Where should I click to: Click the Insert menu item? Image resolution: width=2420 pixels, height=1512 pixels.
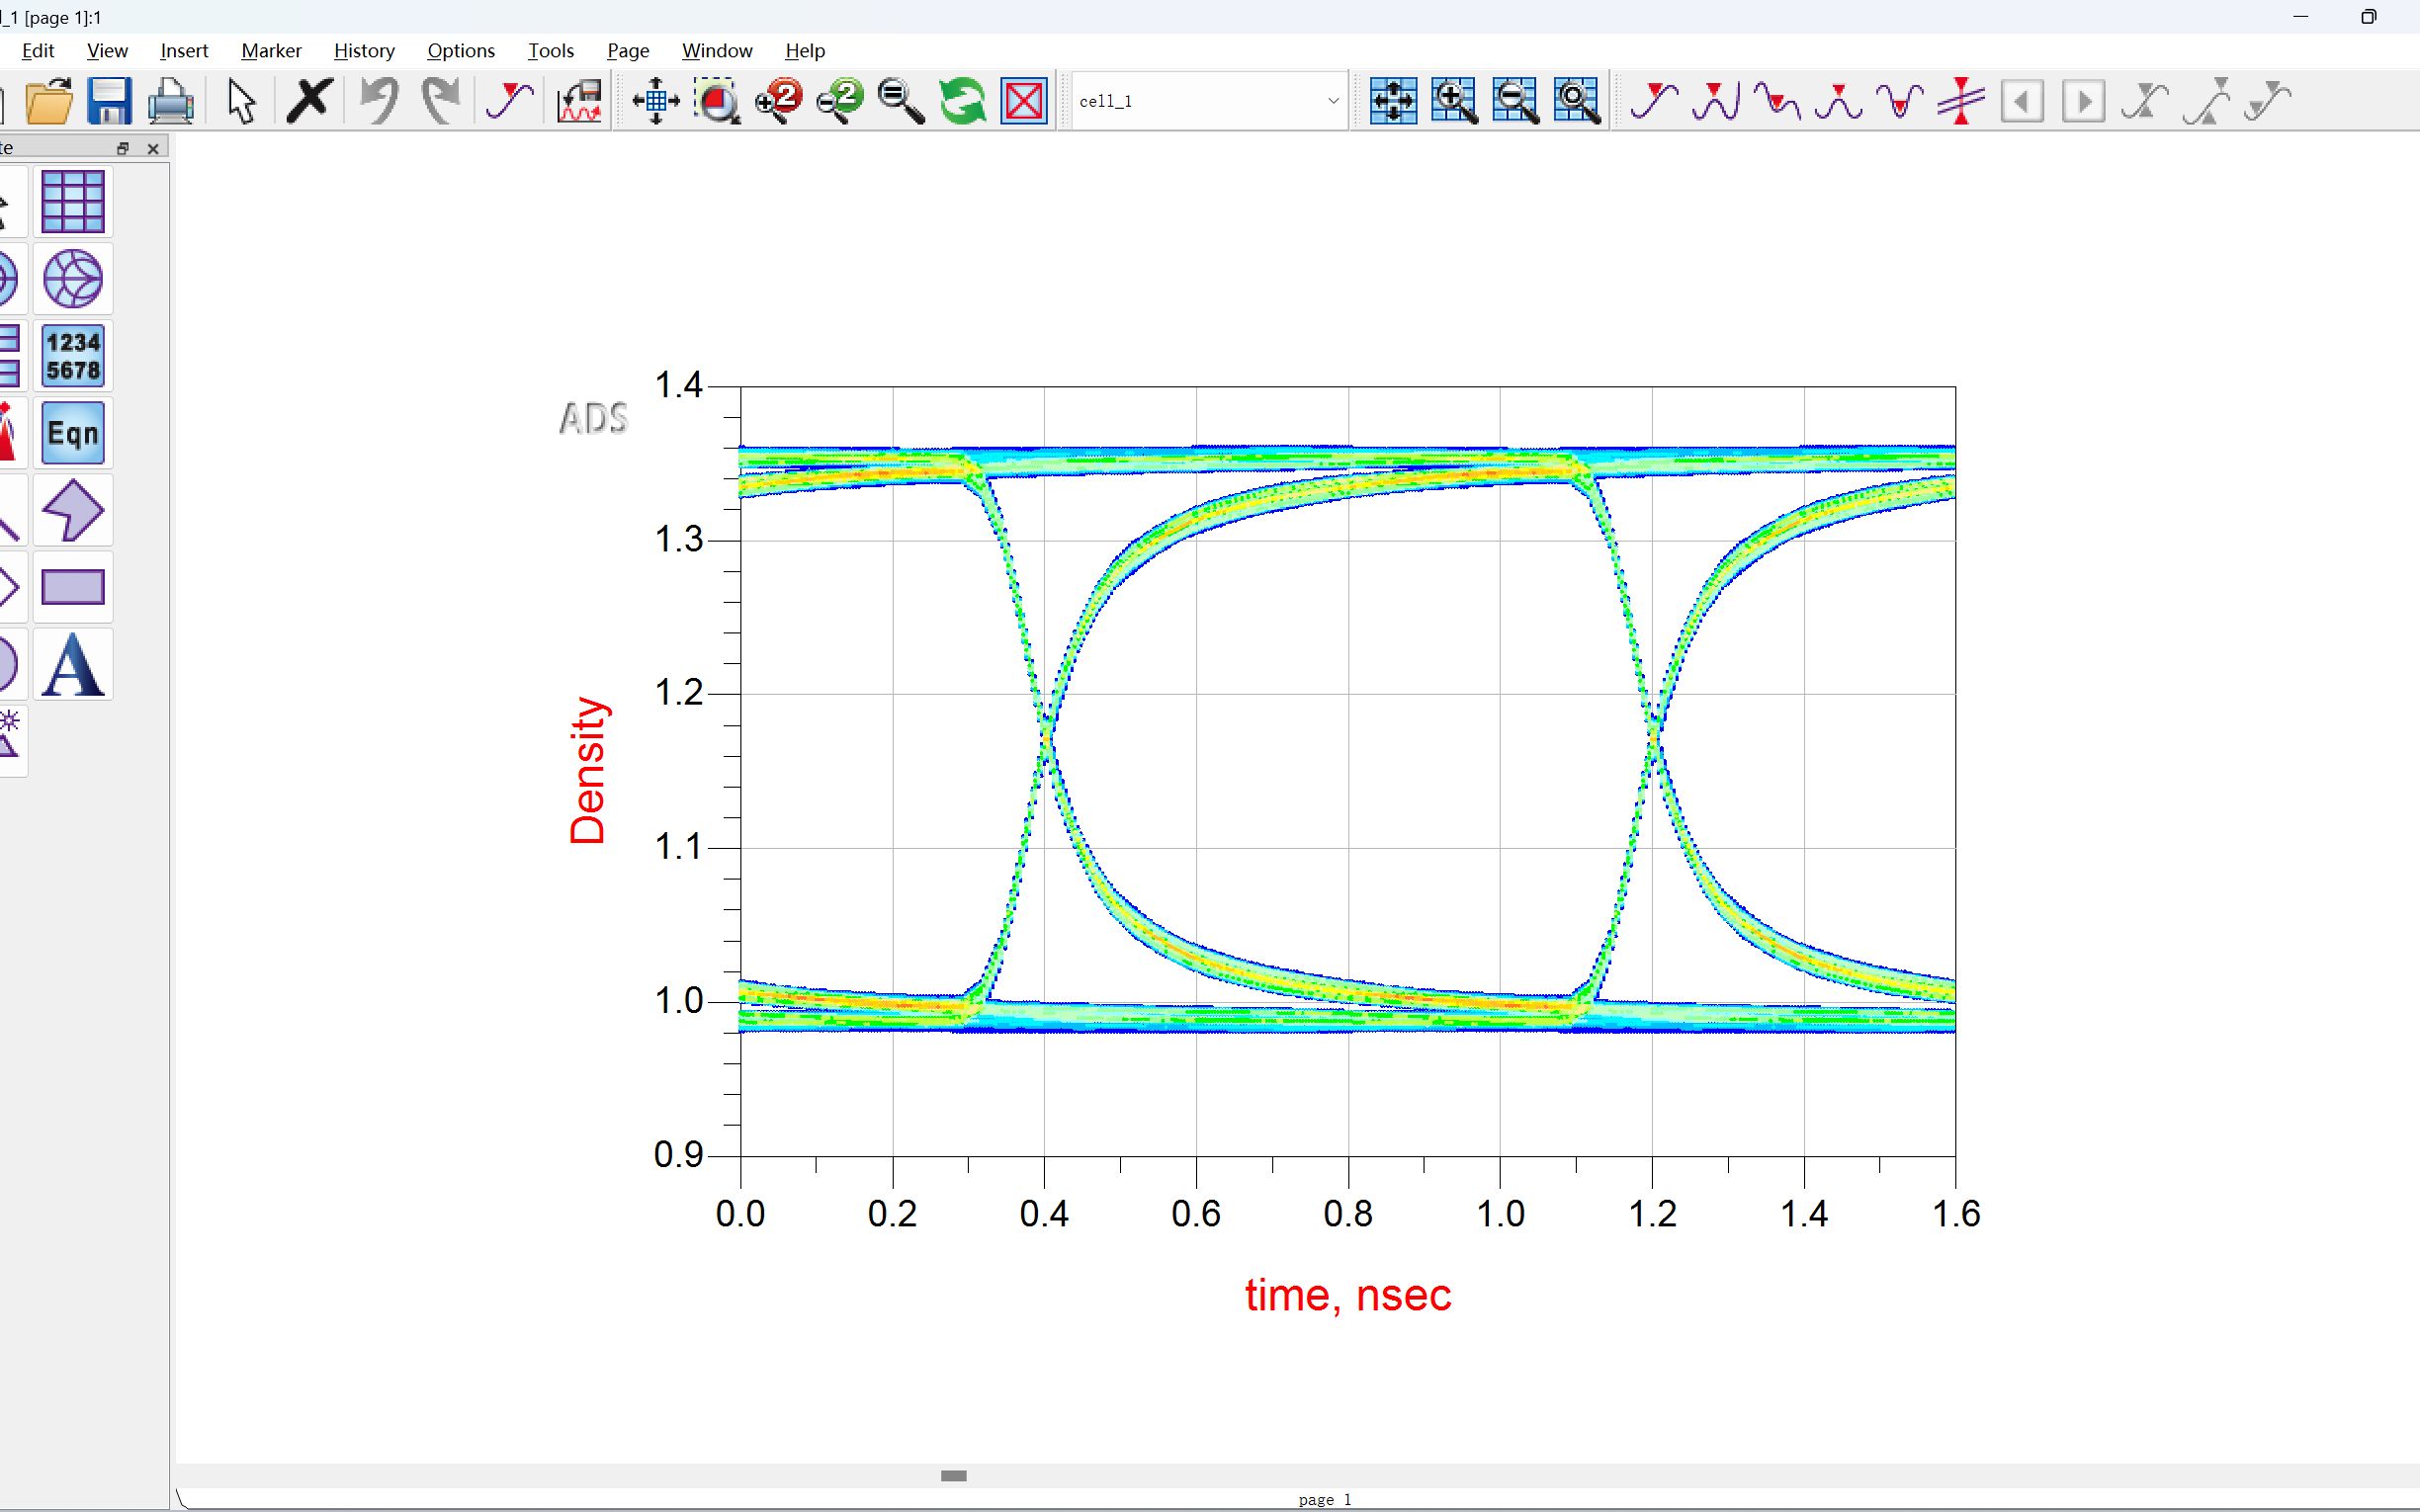185,48
